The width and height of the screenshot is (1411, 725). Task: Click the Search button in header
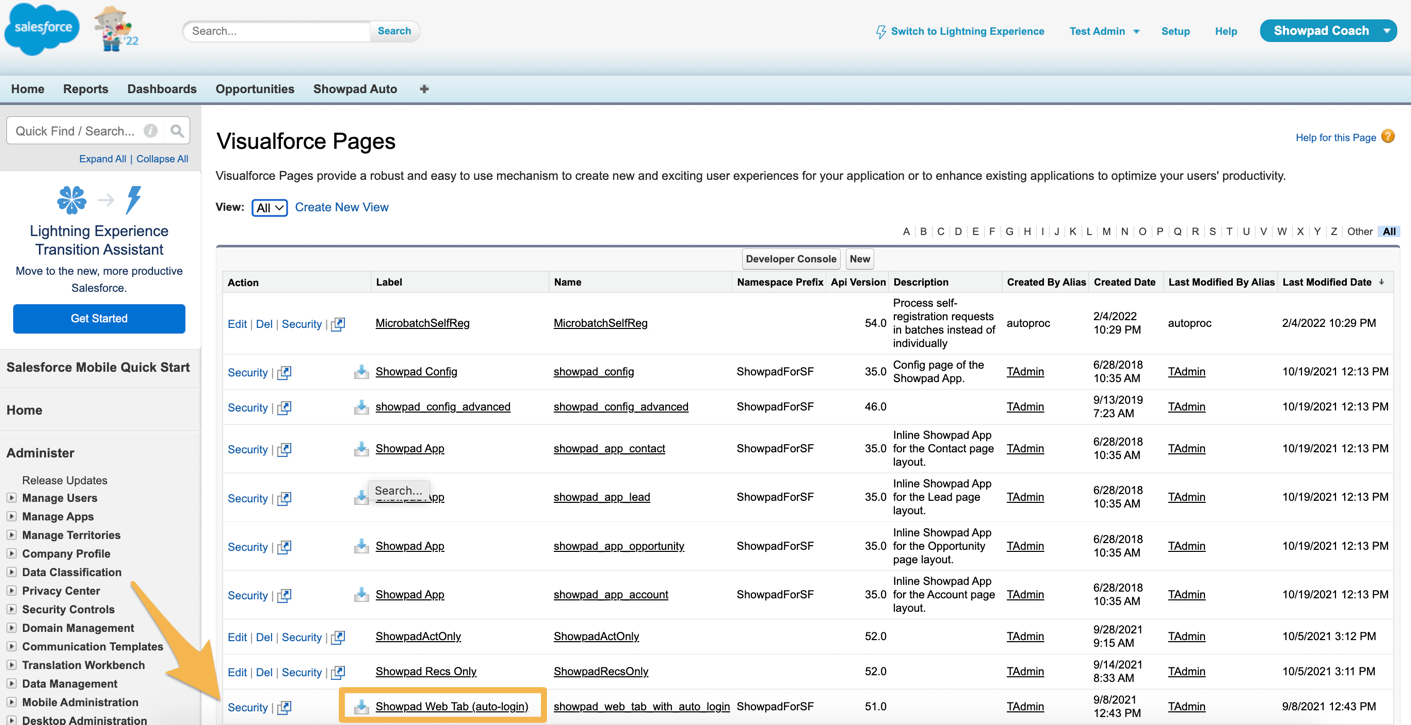394,31
